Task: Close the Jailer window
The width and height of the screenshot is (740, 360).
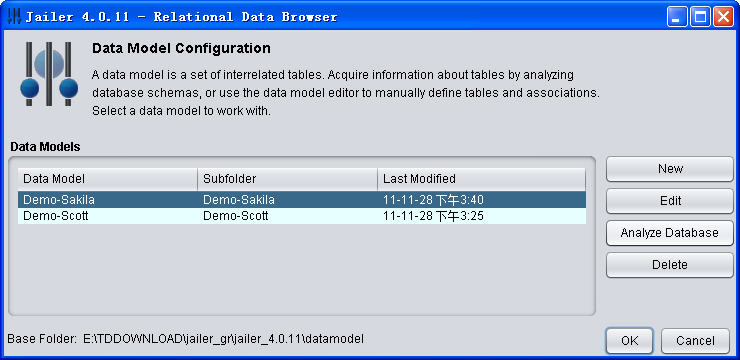Action: pos(723,17)
